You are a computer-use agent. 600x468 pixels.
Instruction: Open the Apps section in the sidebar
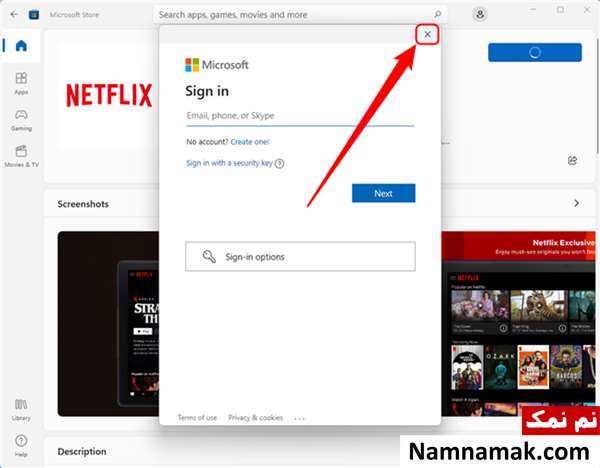coord(21,83)
